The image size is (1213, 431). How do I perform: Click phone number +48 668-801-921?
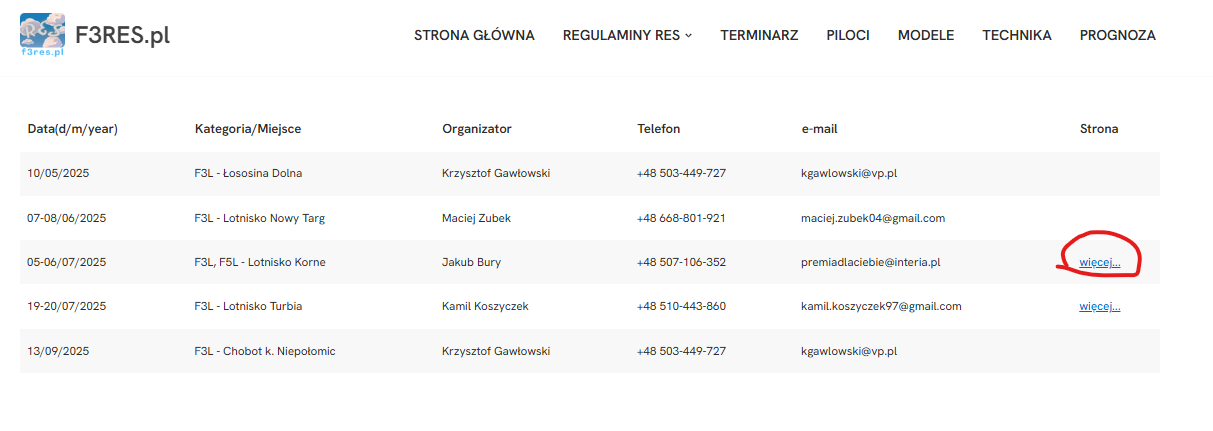pyautogui.click(x=681, y=218)
